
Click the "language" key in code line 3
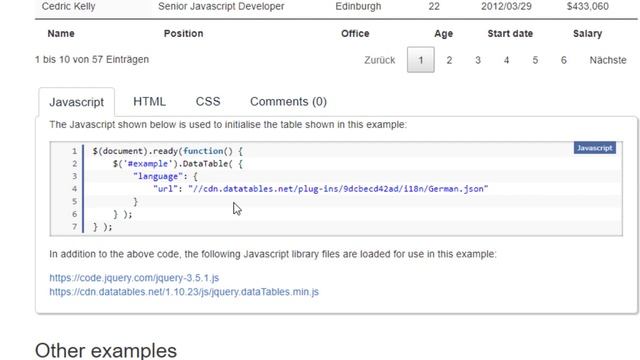(x=158, y=176)
